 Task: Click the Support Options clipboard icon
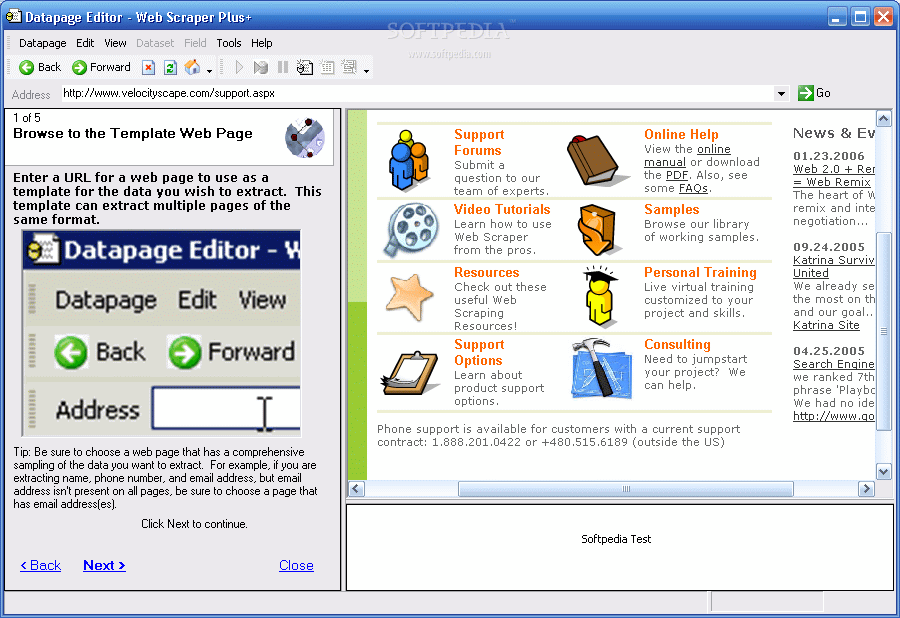coord(409,374)
